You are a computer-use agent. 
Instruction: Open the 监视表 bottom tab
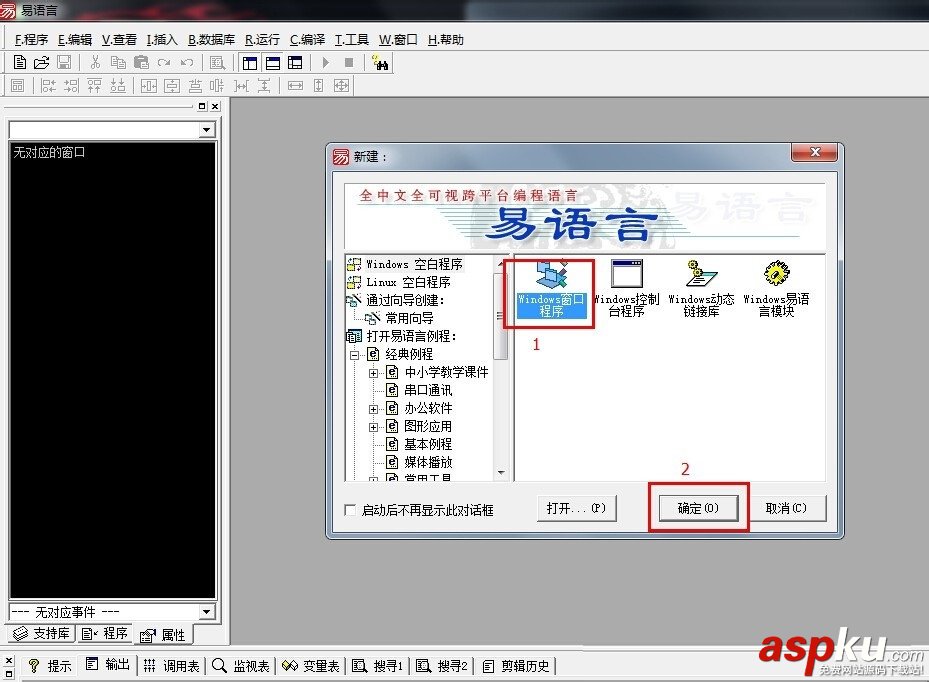pyautogui.click(x=241, y=666)
